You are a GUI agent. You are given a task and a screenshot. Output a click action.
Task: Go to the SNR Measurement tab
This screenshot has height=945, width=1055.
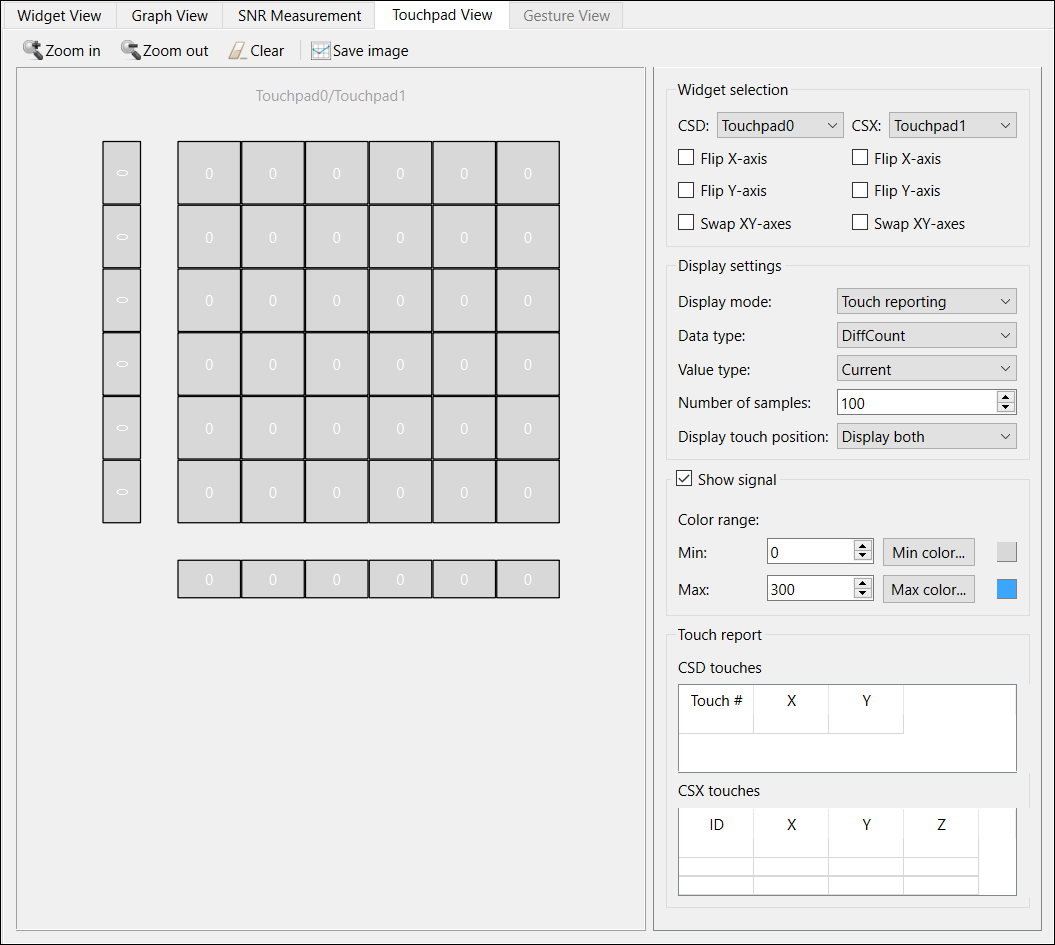click(x=299, y=15)
